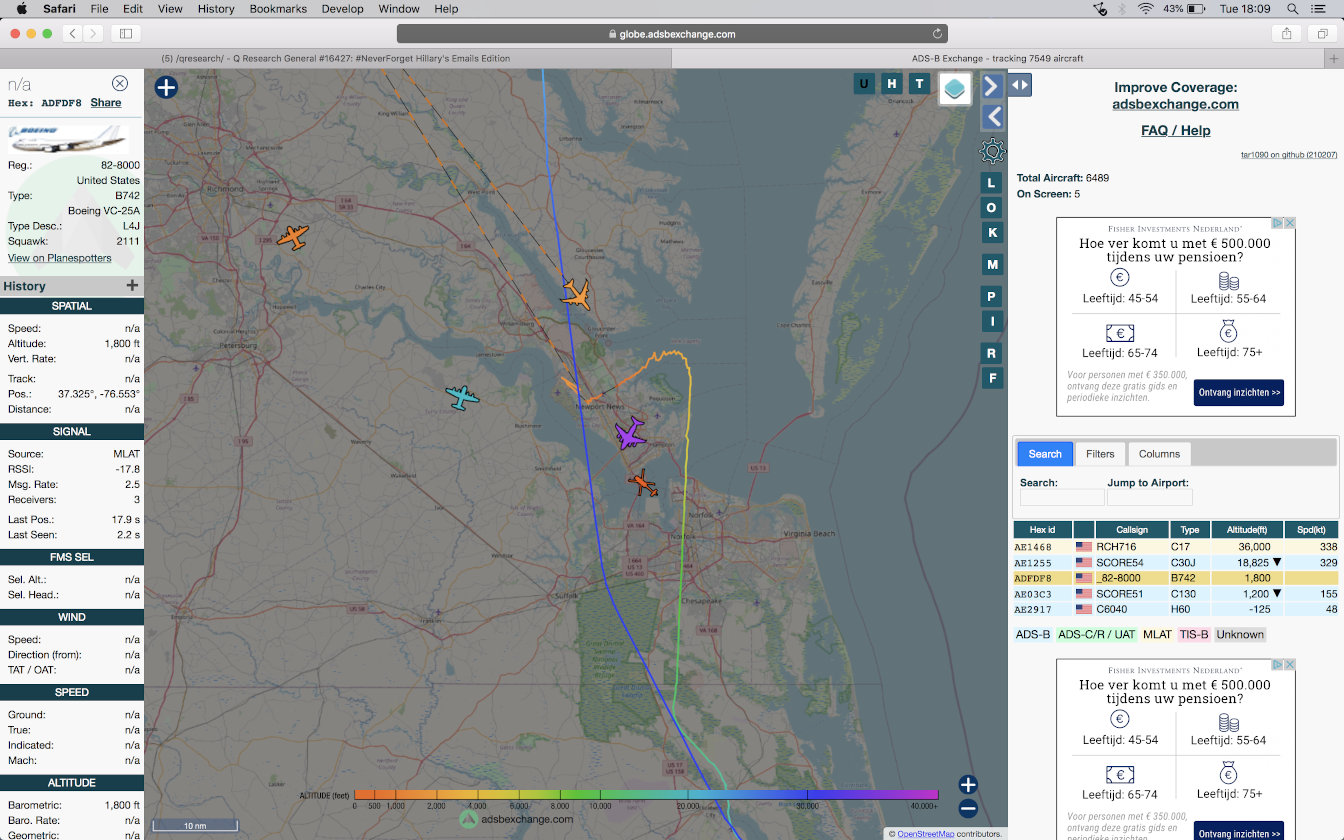Sort table by Altitude(ft) column
The height and width of the screenshot is (840, 1344).
(x=1247, y=530)
